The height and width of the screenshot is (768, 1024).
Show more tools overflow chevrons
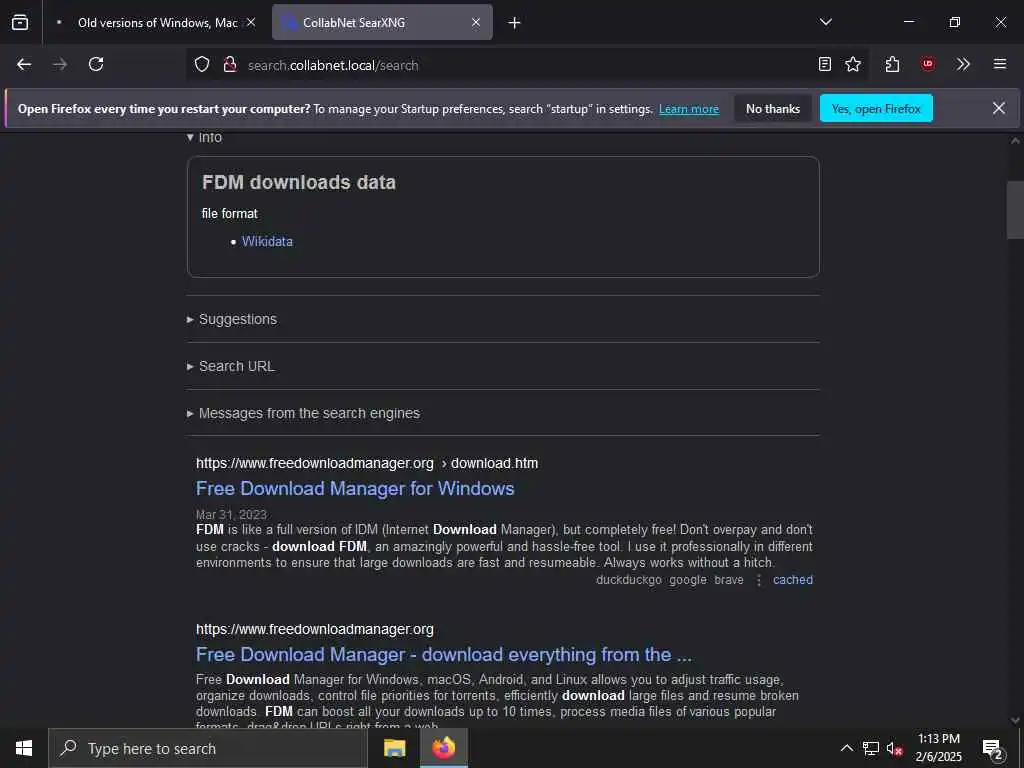[x=963, y=64]
